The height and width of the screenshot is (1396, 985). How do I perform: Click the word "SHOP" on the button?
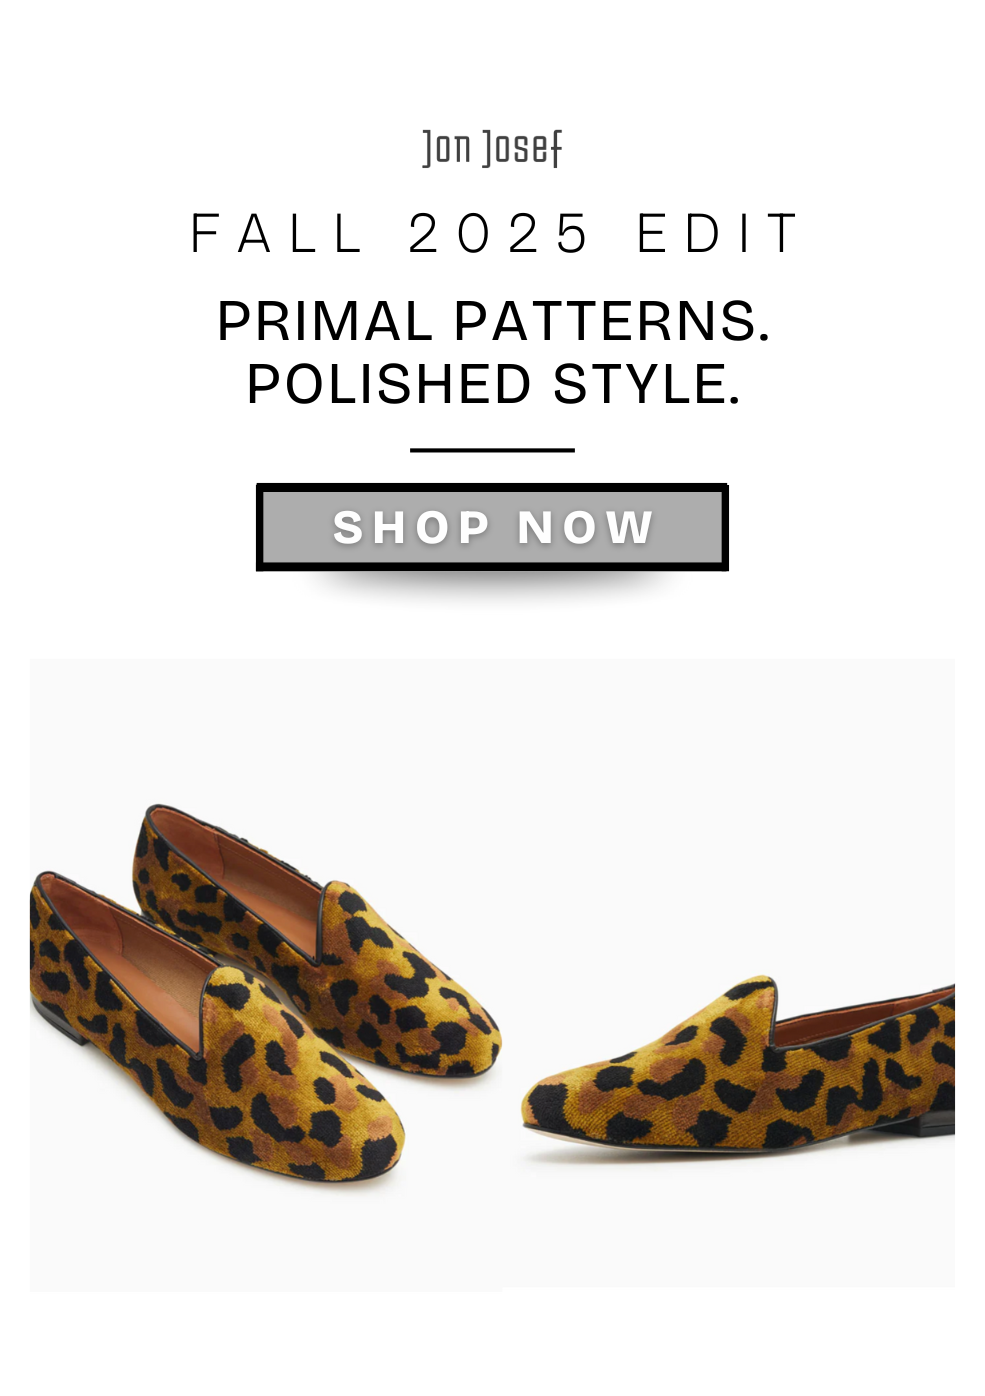click(x=411, y=527)
